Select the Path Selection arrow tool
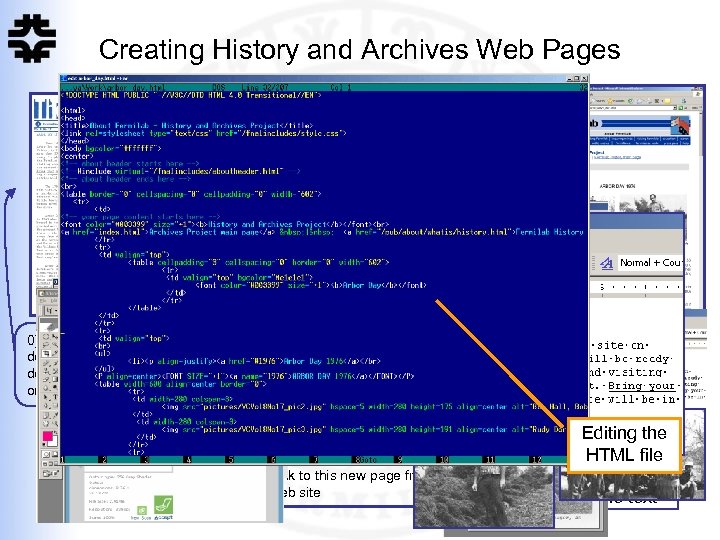This screenshot has width=720, height=540. (45, 396)
